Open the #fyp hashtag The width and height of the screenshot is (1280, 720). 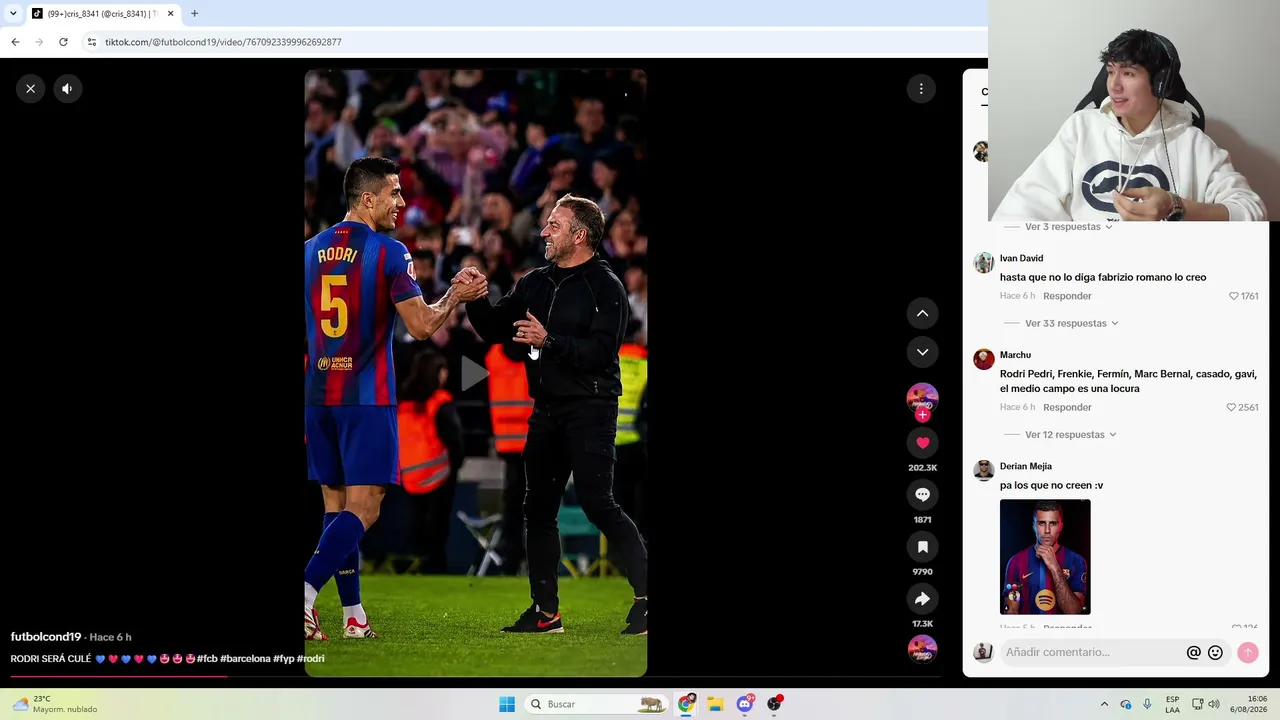[x=284, y=659]
